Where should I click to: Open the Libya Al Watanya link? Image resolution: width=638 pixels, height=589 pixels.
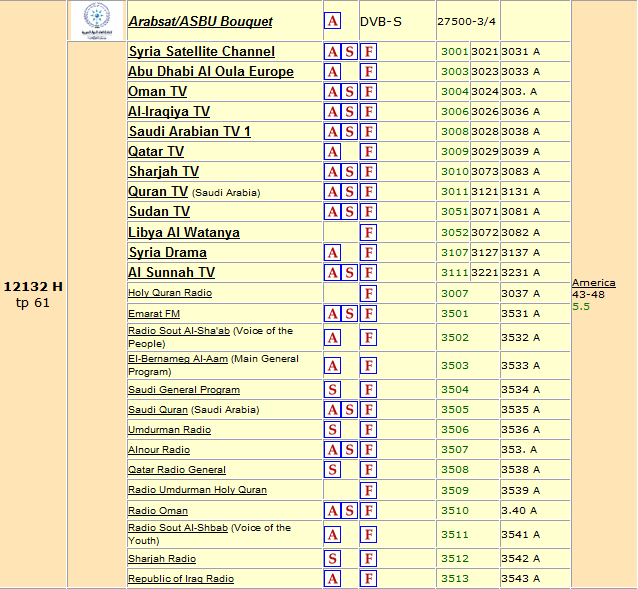[184, 232]
